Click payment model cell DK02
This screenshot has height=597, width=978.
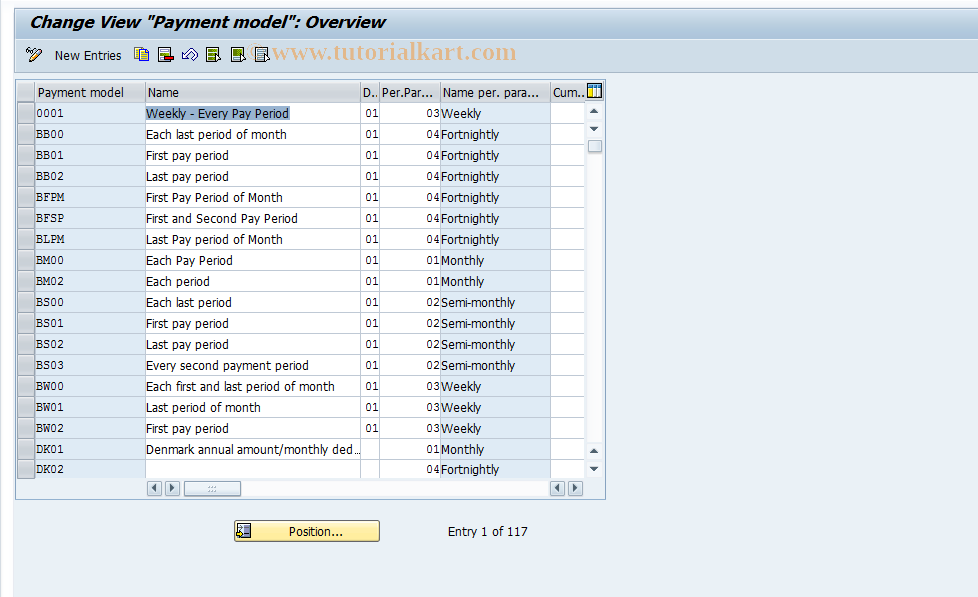[x=90, y=469]
